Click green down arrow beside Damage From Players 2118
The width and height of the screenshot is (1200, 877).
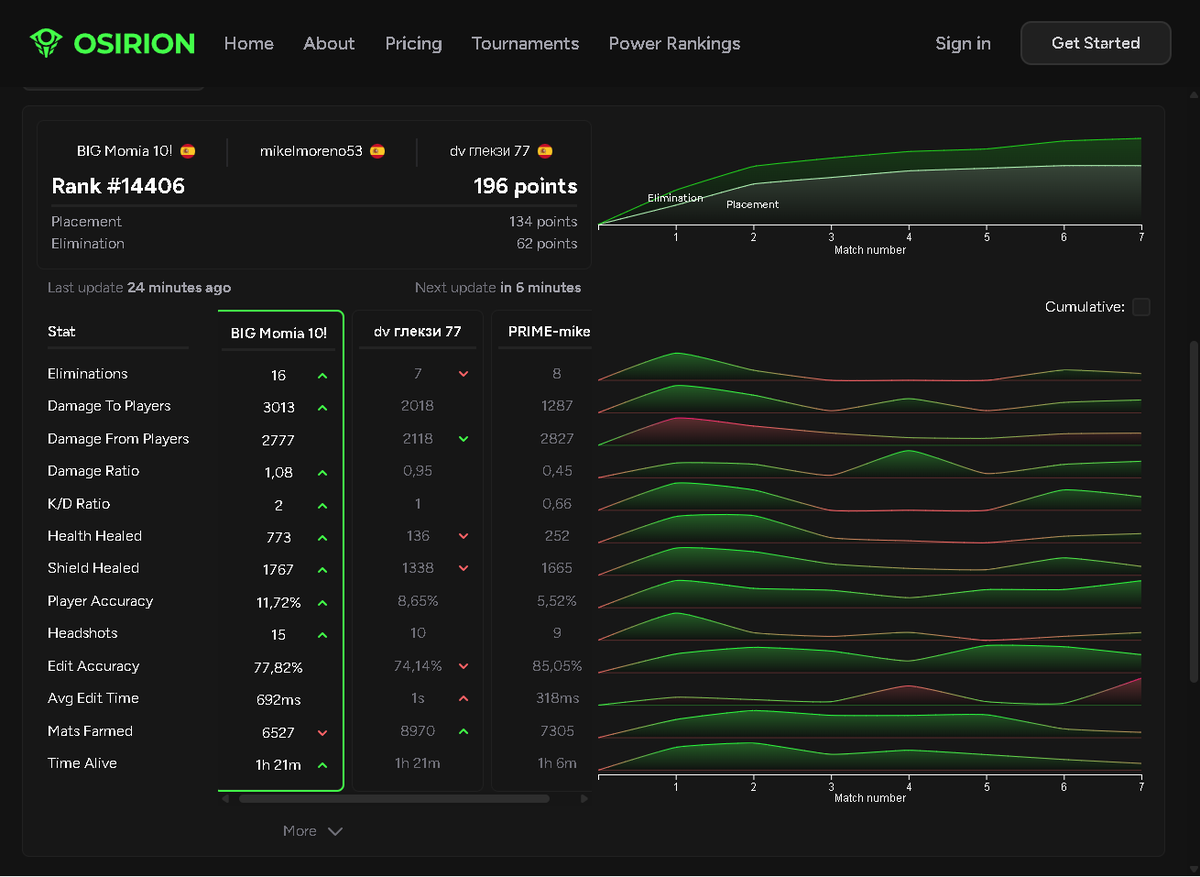pos(463,438)
